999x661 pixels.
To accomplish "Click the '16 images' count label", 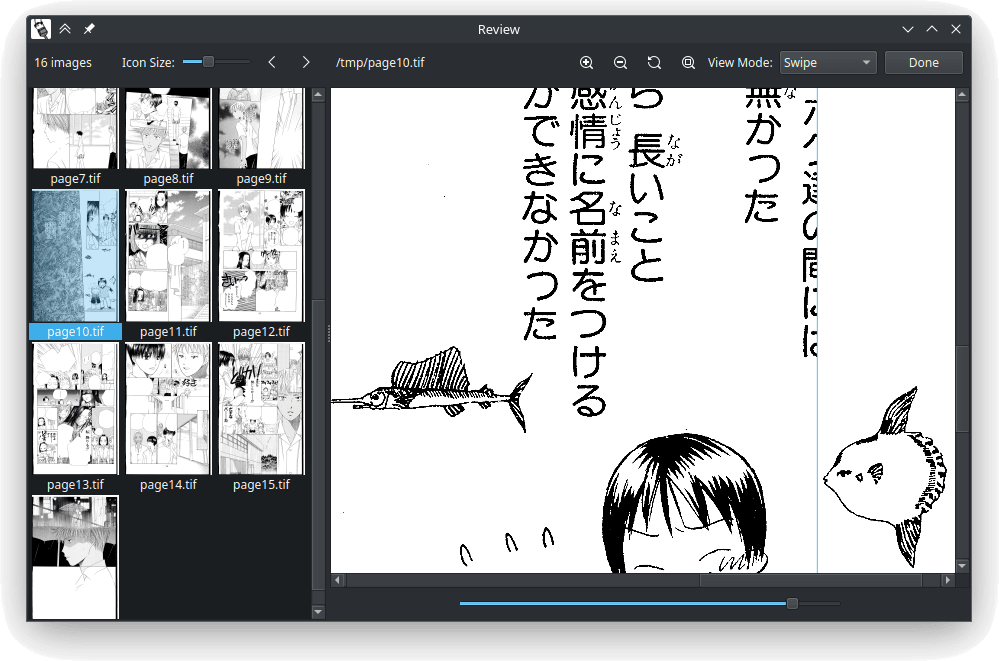I will (x=63, y=62).
